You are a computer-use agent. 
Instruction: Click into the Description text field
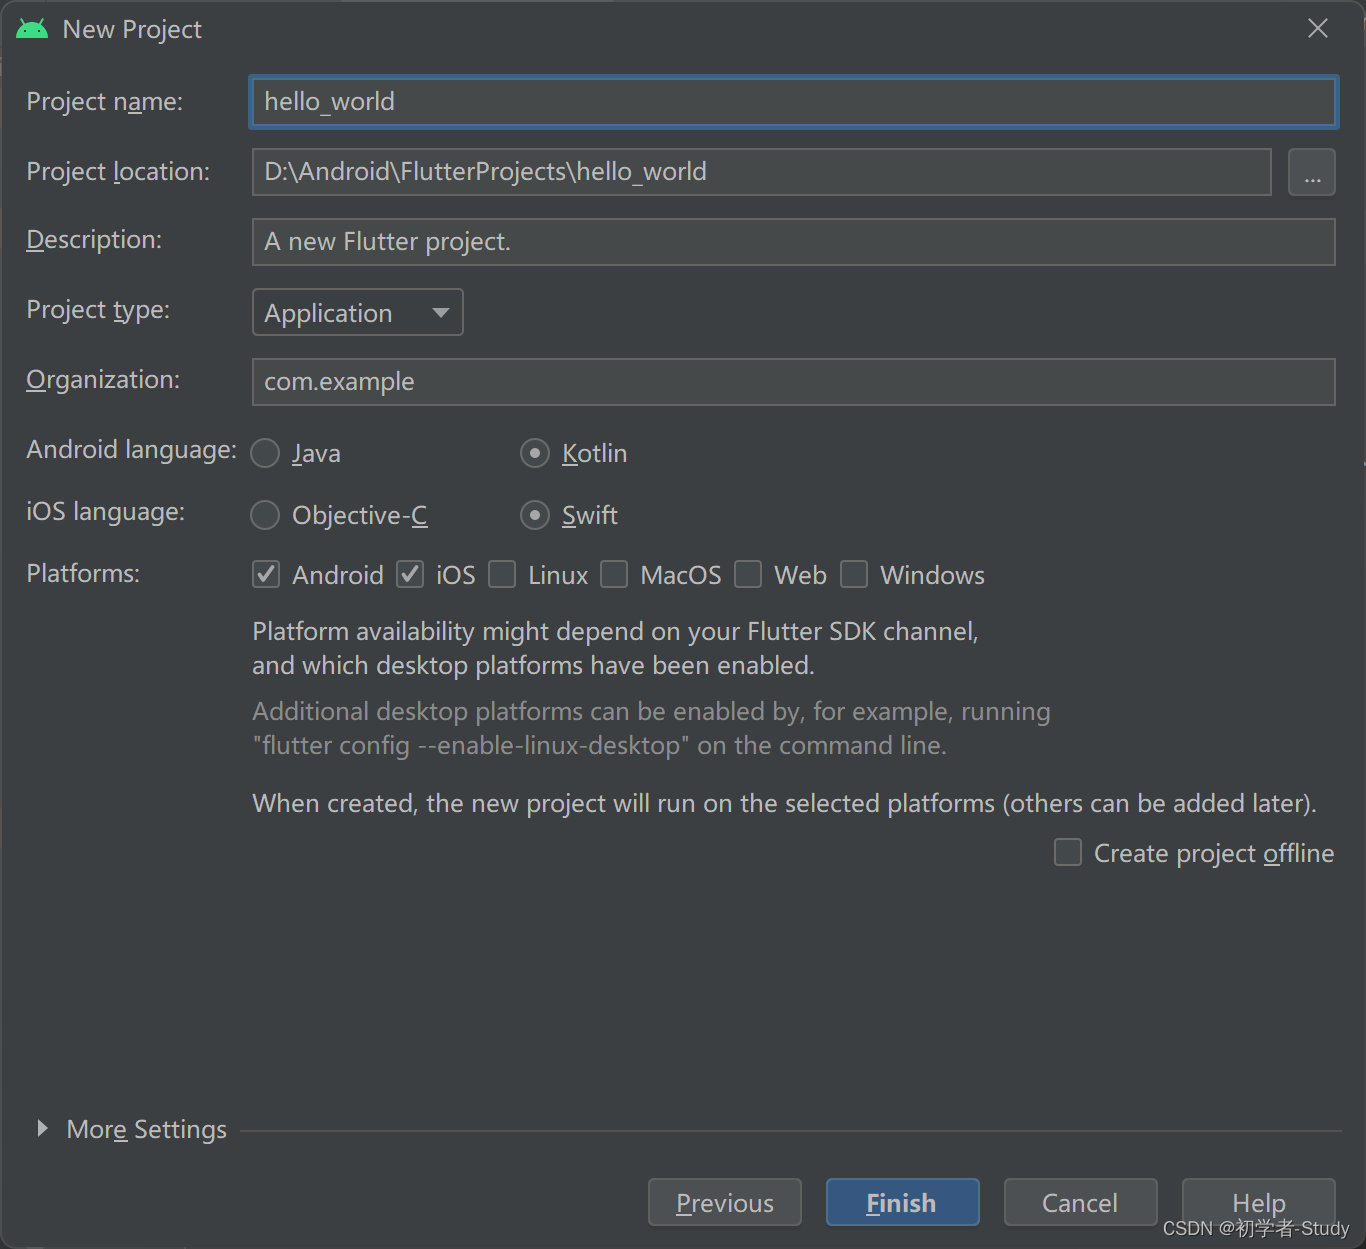pyautogui.click(x=794, y=242)
